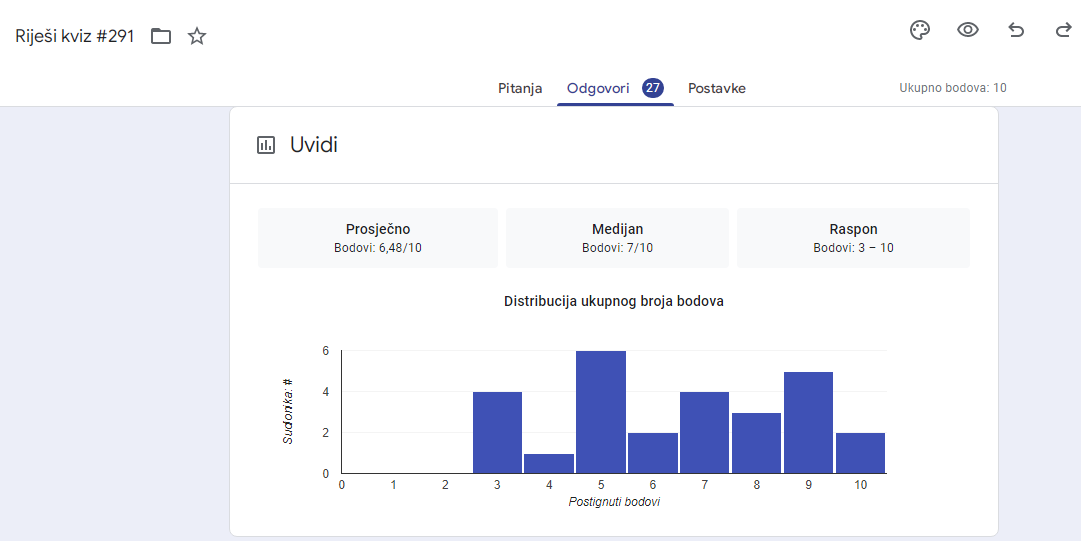Click the Medijan card
The image size is (1081, 541).
[x=617, y=238]
